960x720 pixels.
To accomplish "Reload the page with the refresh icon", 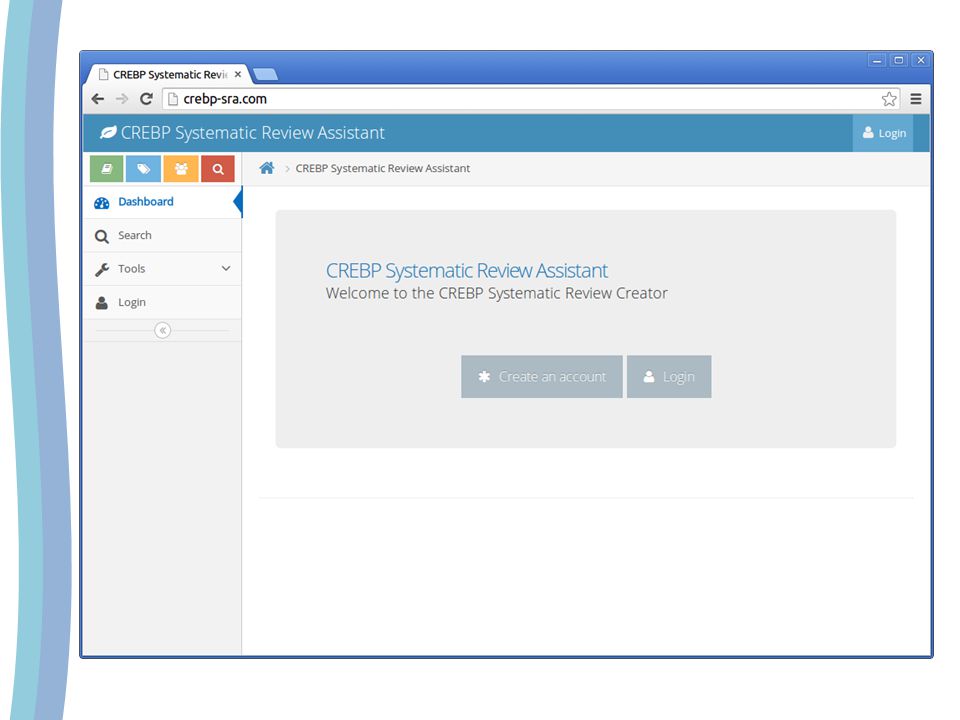I will point(146,99).
